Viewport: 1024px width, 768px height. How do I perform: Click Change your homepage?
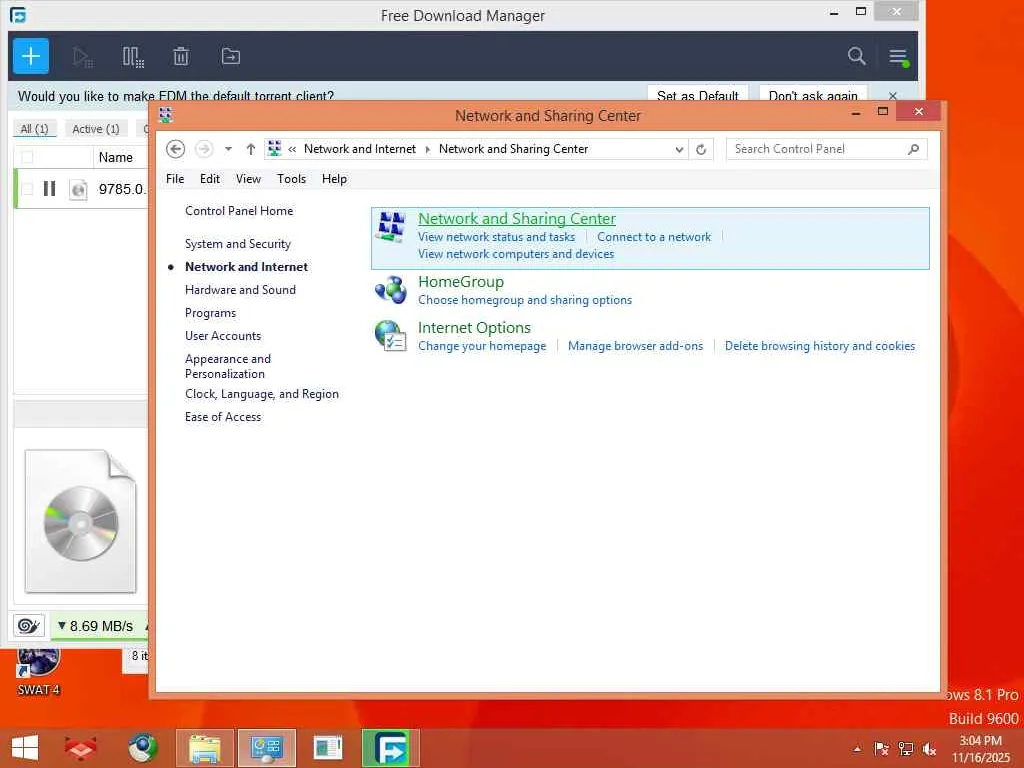point(482,346)
